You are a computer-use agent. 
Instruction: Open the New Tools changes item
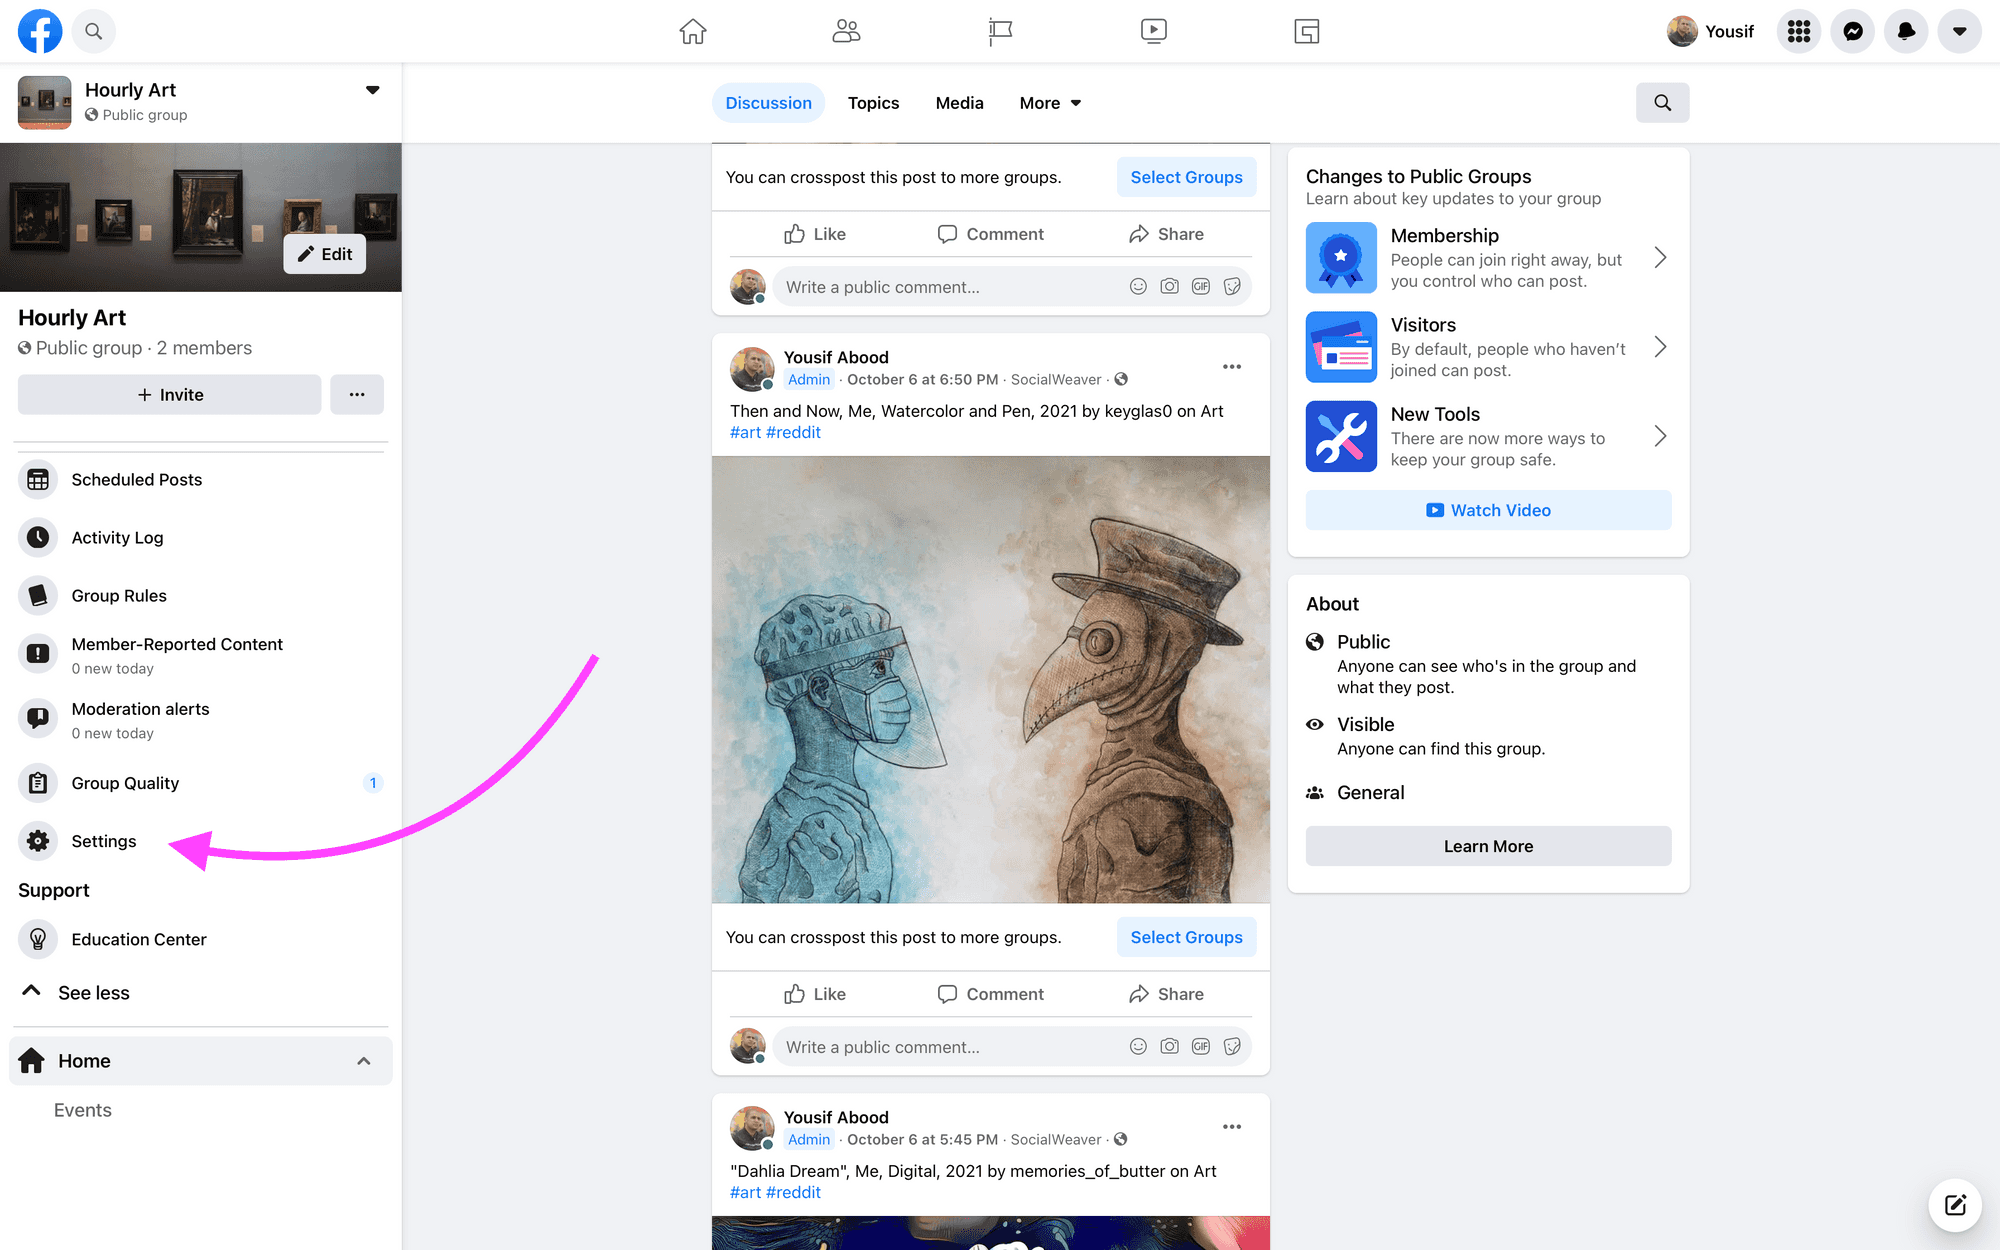click(1488, 436)
